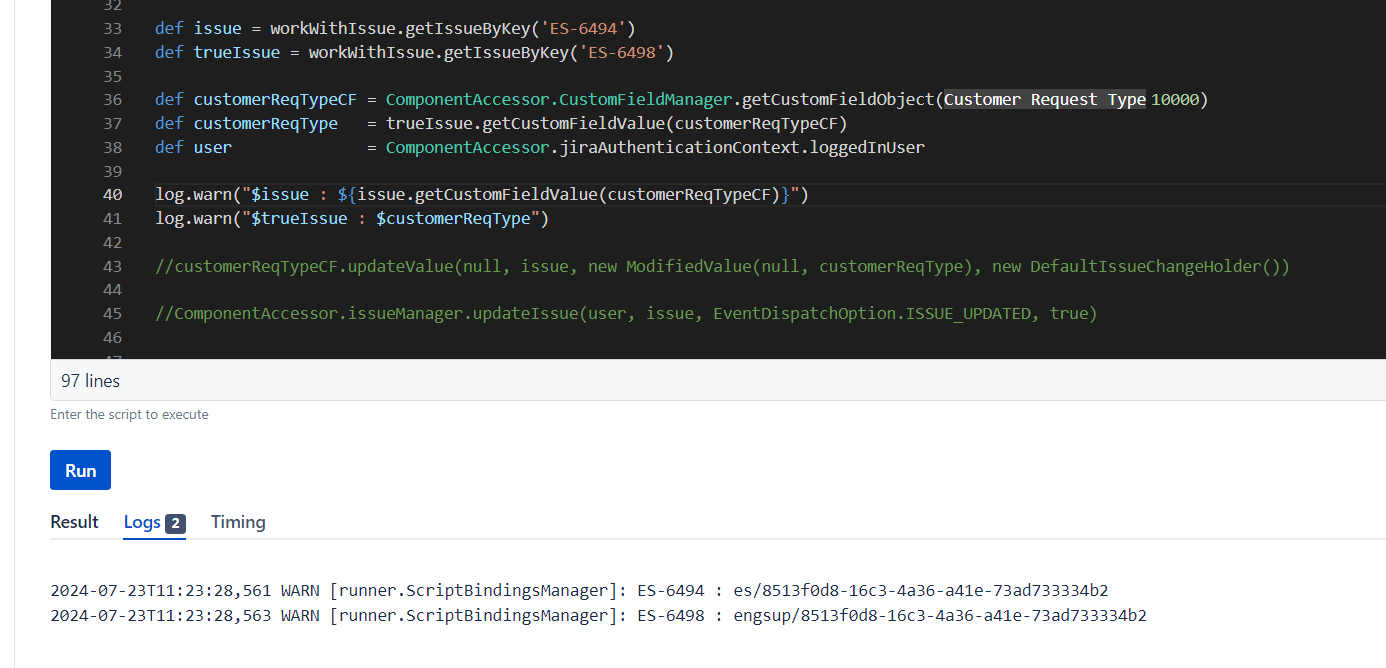Click the highlighted Customer Request Type text
This screenshot has height=668, width=1386.
point(1045,99)
